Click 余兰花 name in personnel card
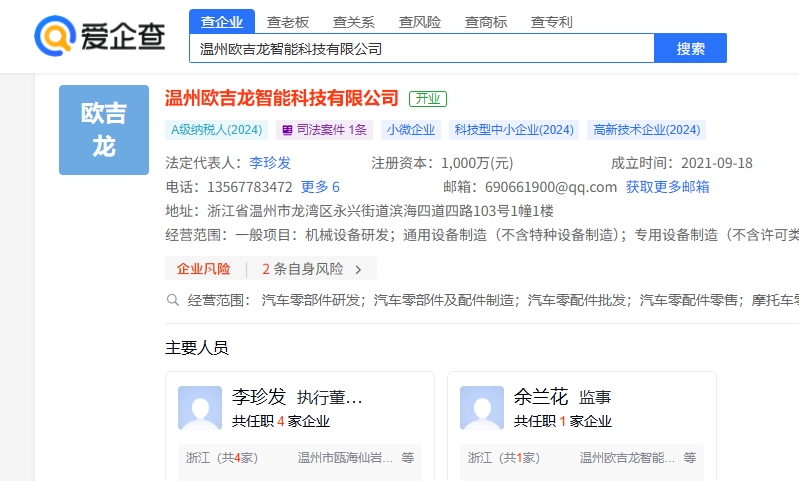799x481 pixels. pos(541,397)
